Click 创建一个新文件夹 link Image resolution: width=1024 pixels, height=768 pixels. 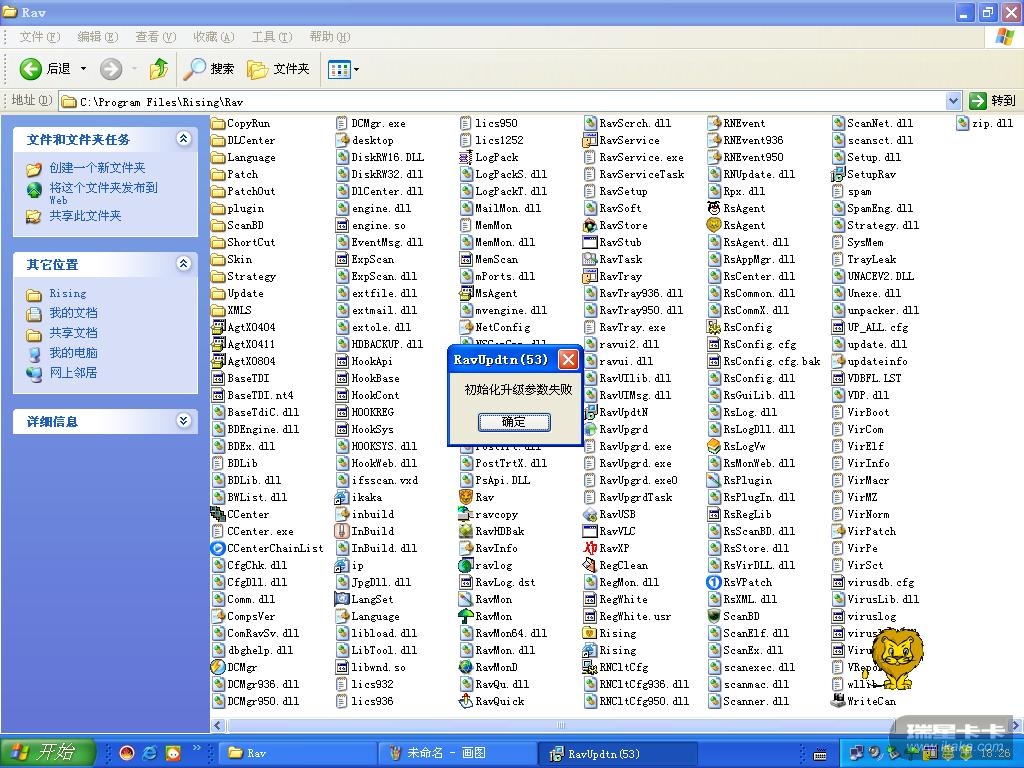point(97,168)
